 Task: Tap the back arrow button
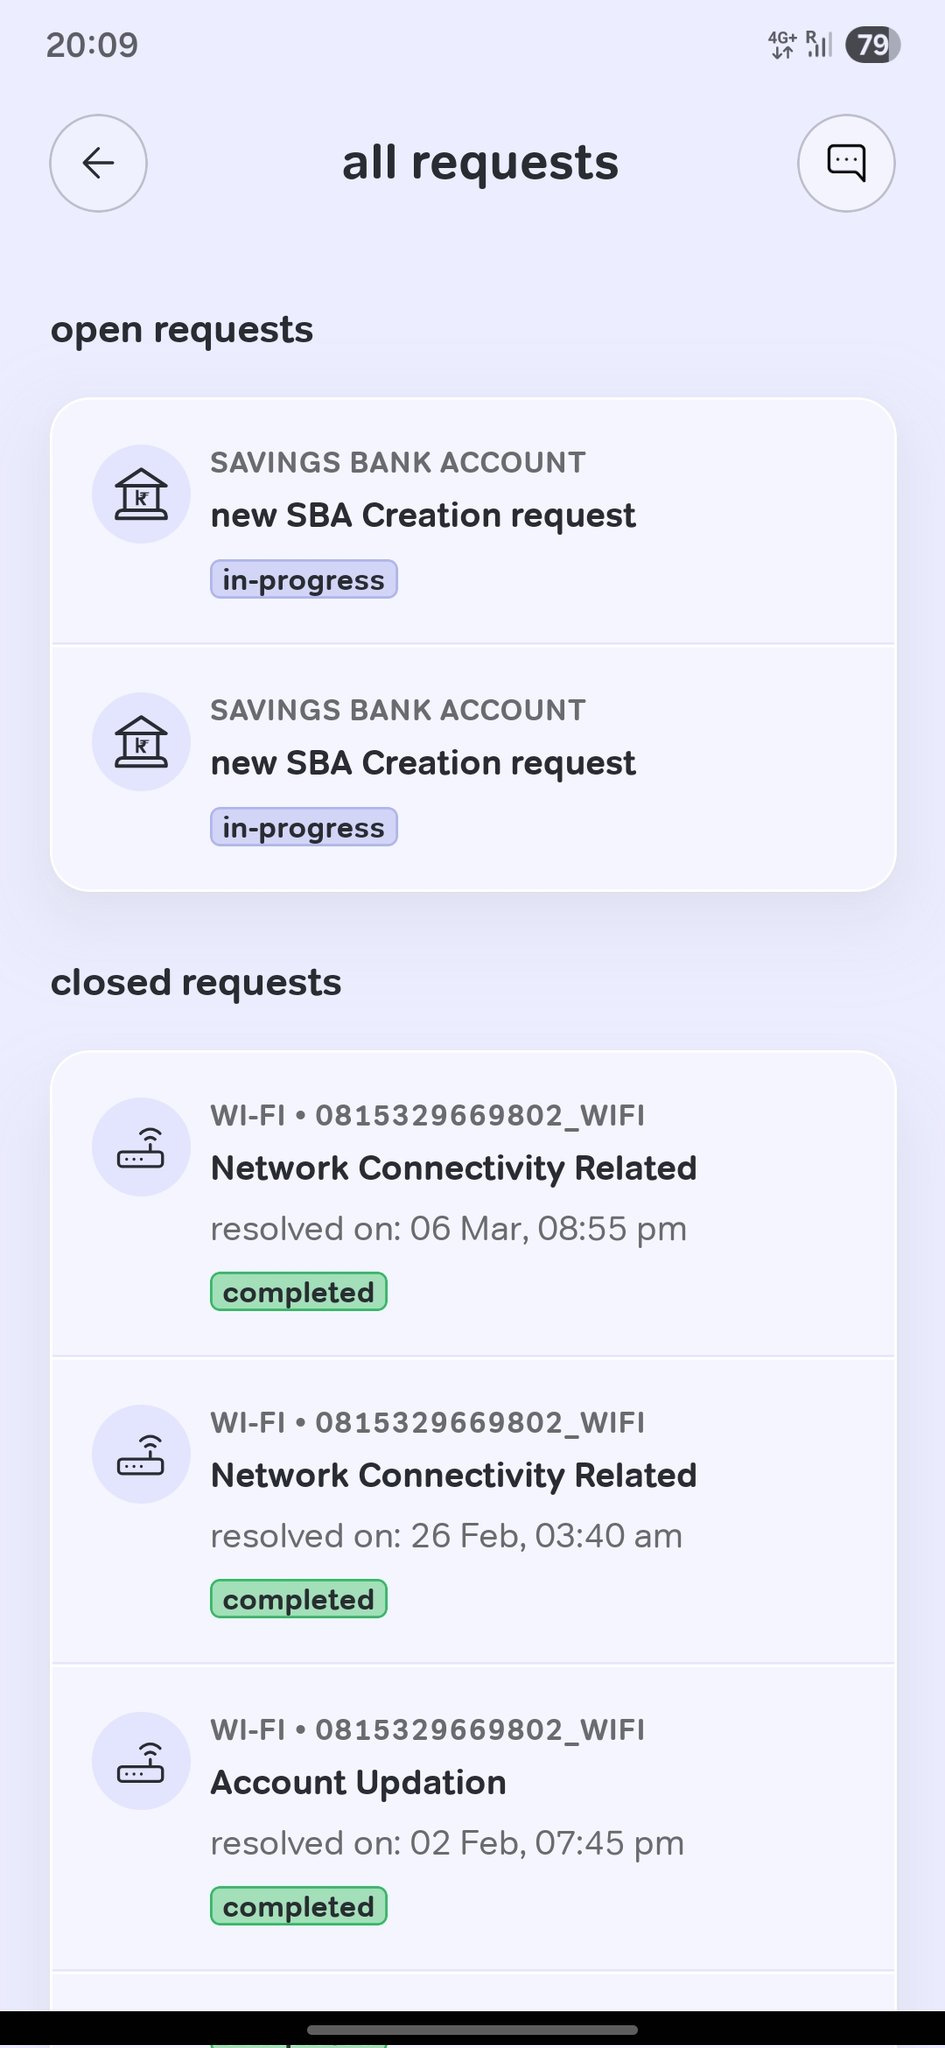[x=98, y=163]
